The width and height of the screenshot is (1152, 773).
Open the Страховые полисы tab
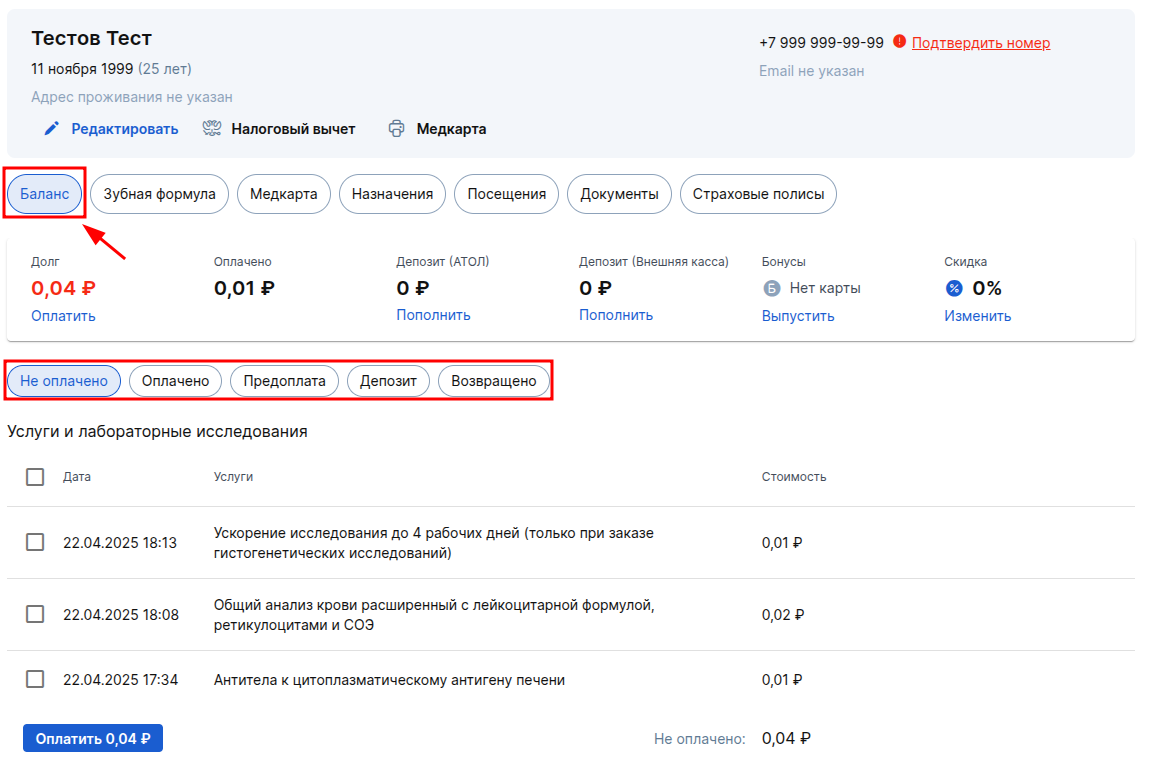(758, 194)
